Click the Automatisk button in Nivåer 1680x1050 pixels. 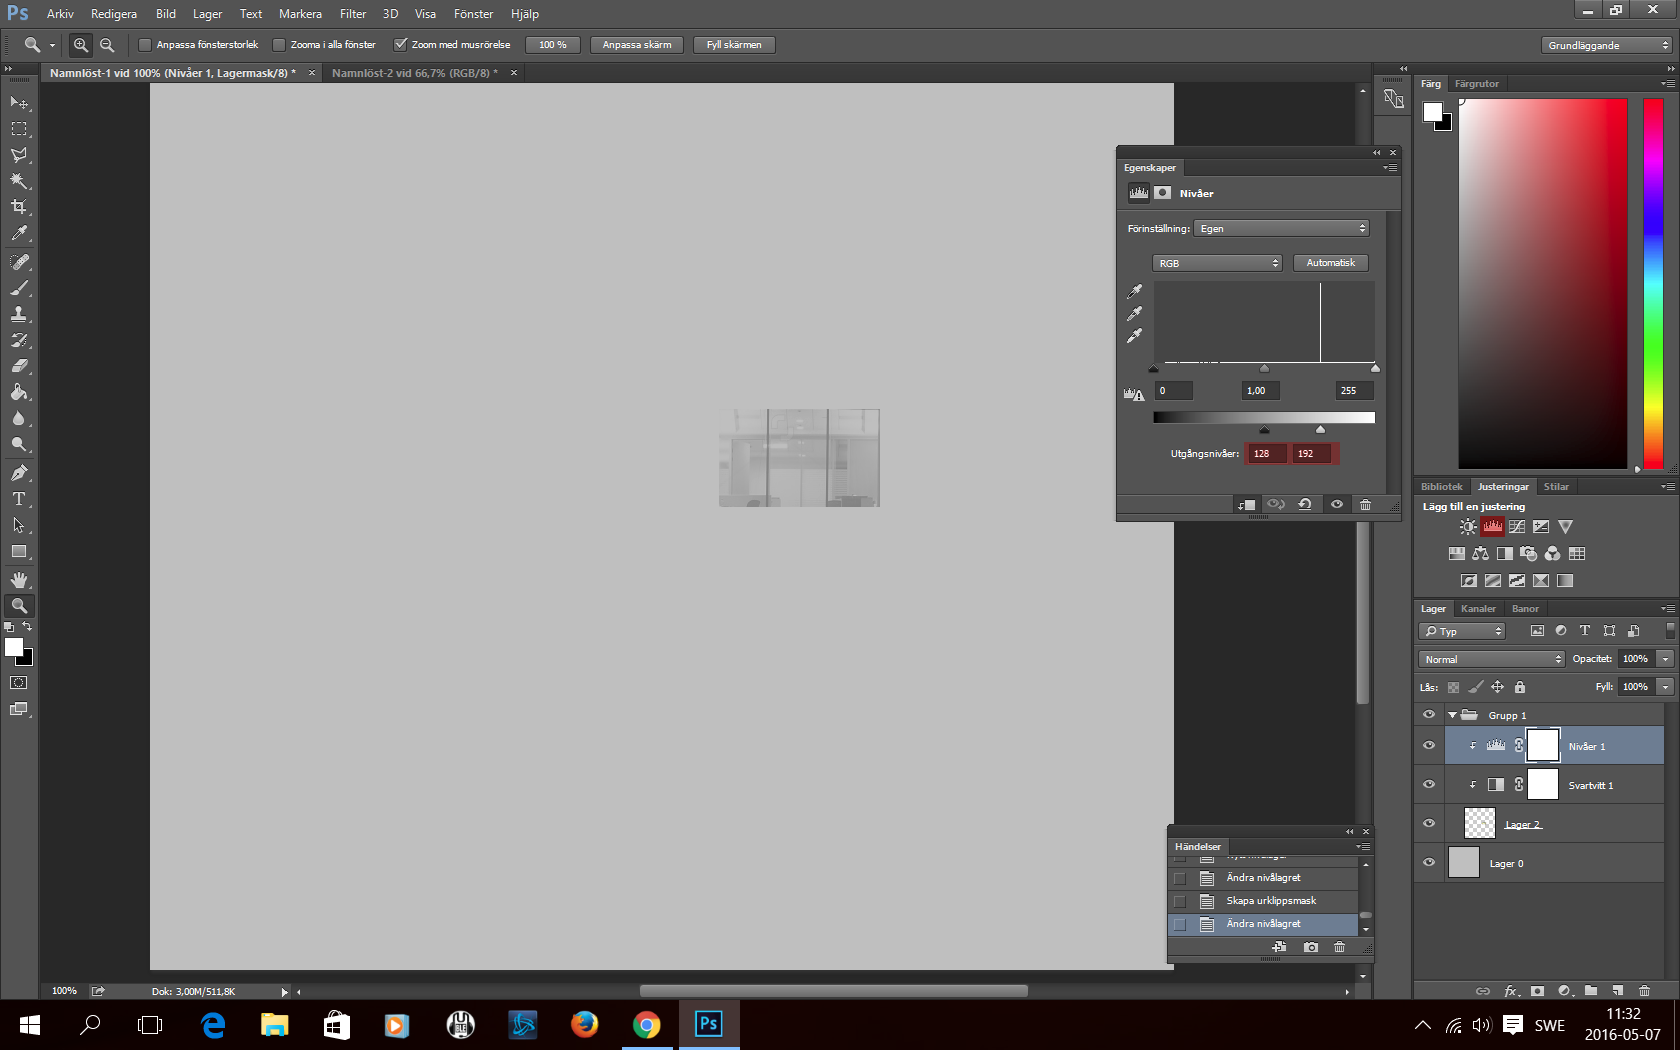(1331, 263)
